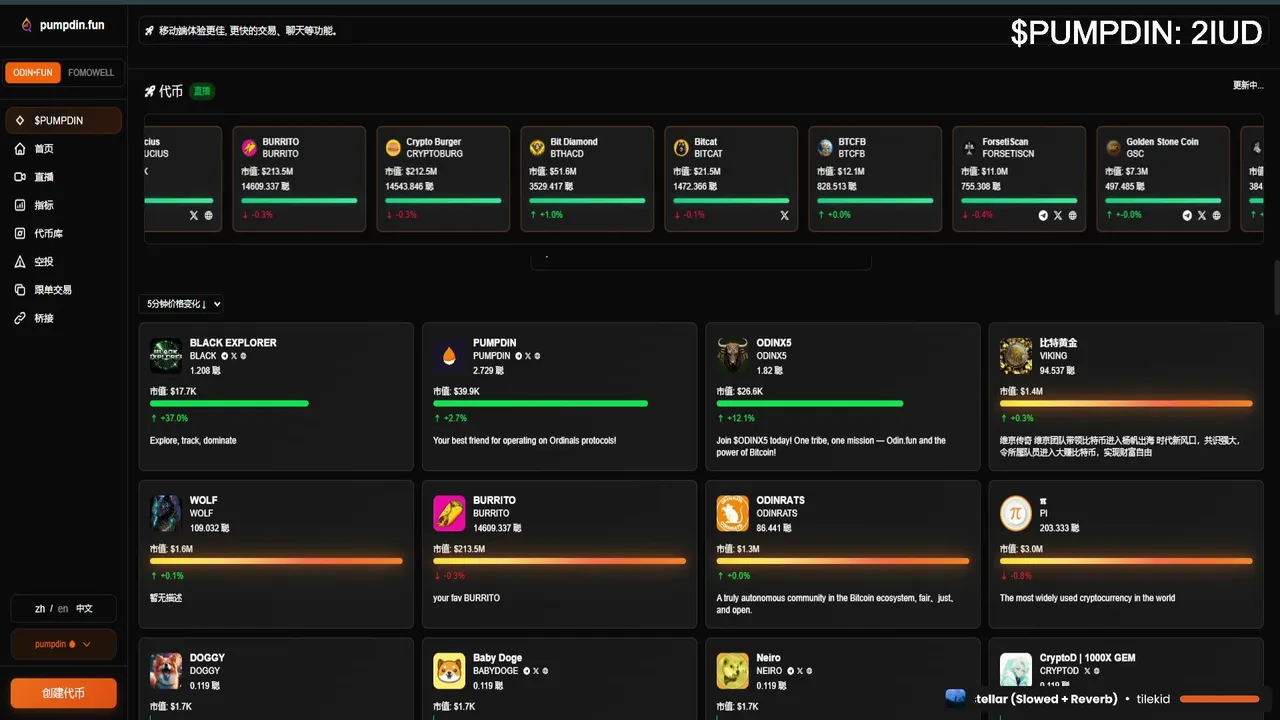Open Golden Stone Coin card's X icon
This screenshot has height=720, width=1280.
pos(1202,215)
